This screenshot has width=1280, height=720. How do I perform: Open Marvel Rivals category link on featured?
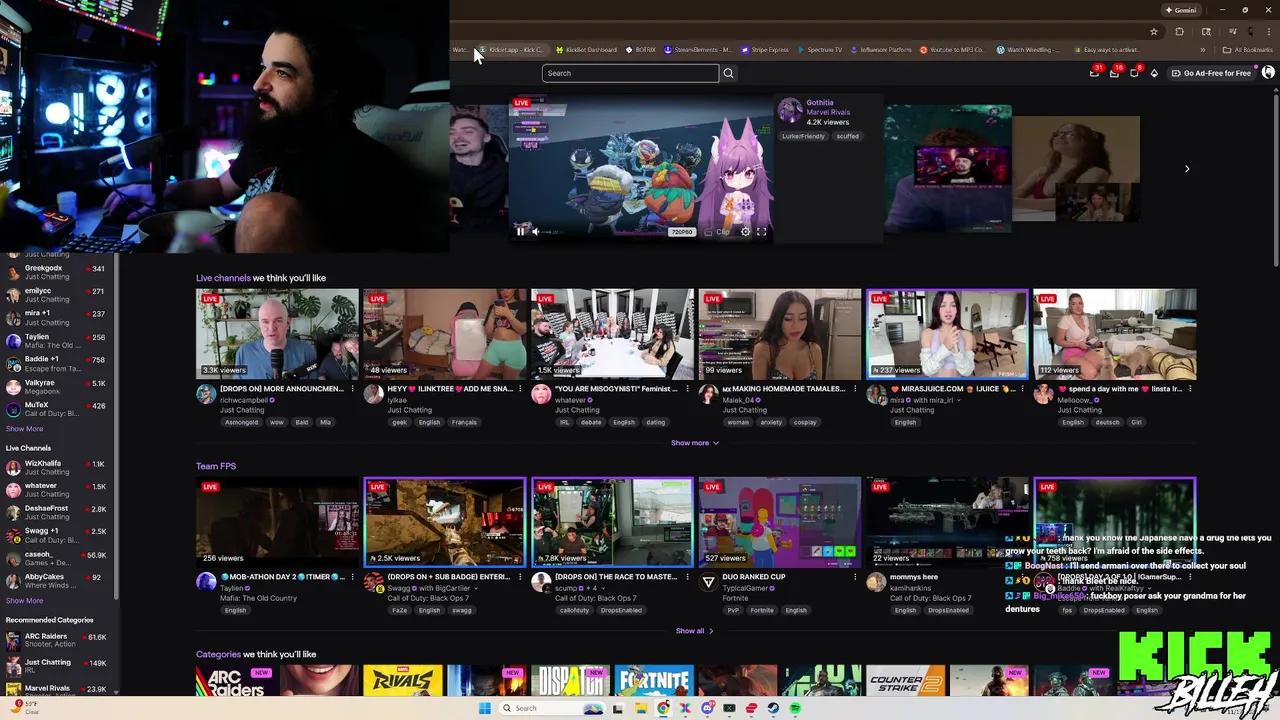[828, 112]
